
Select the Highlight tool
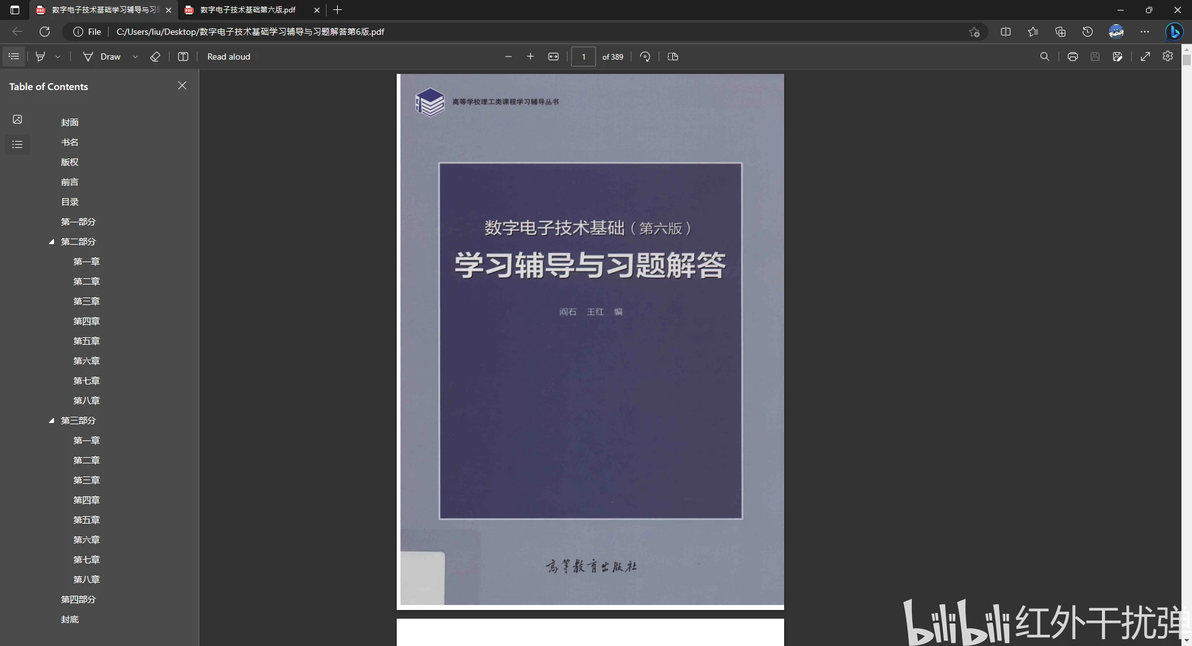40,56
